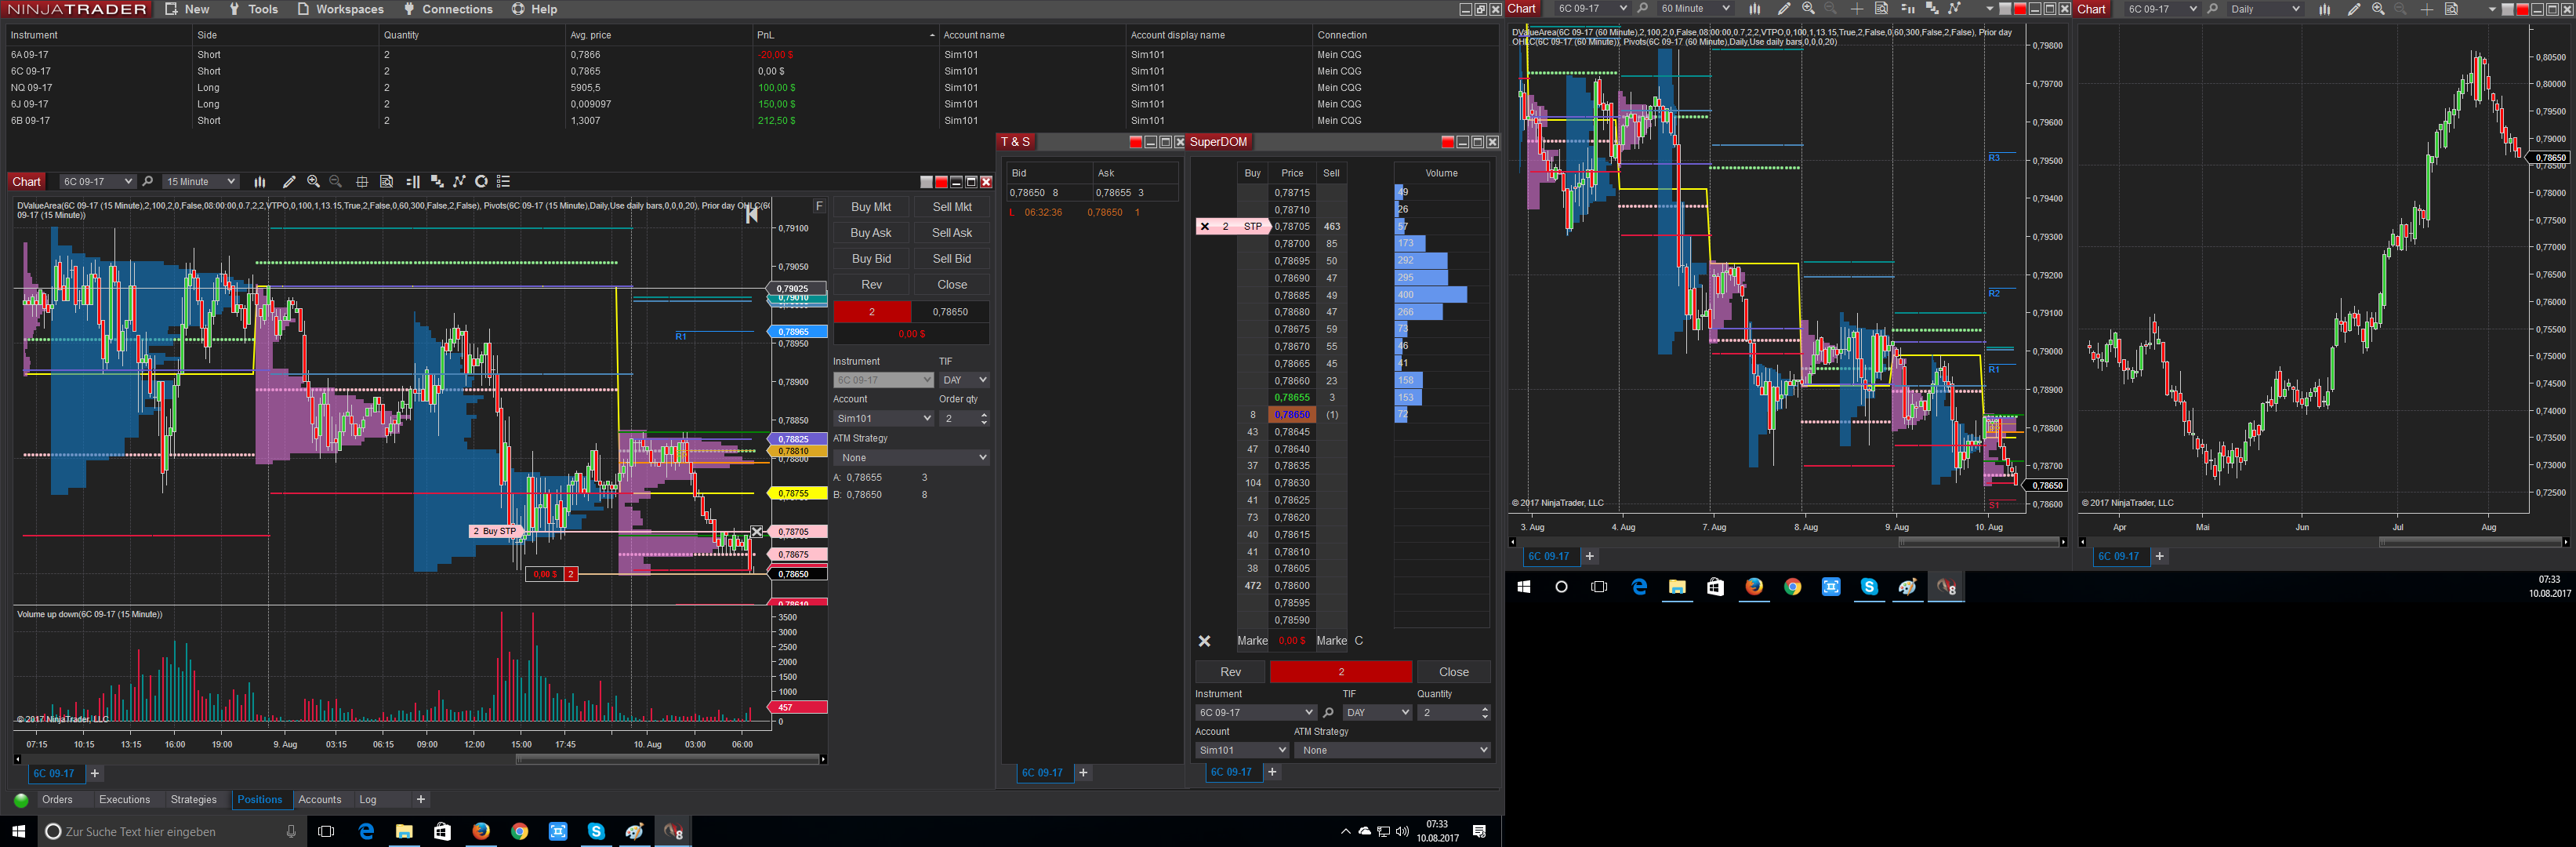Toggle red link button in T & S title
The image size is (2576, 847).
(1135, 142)
